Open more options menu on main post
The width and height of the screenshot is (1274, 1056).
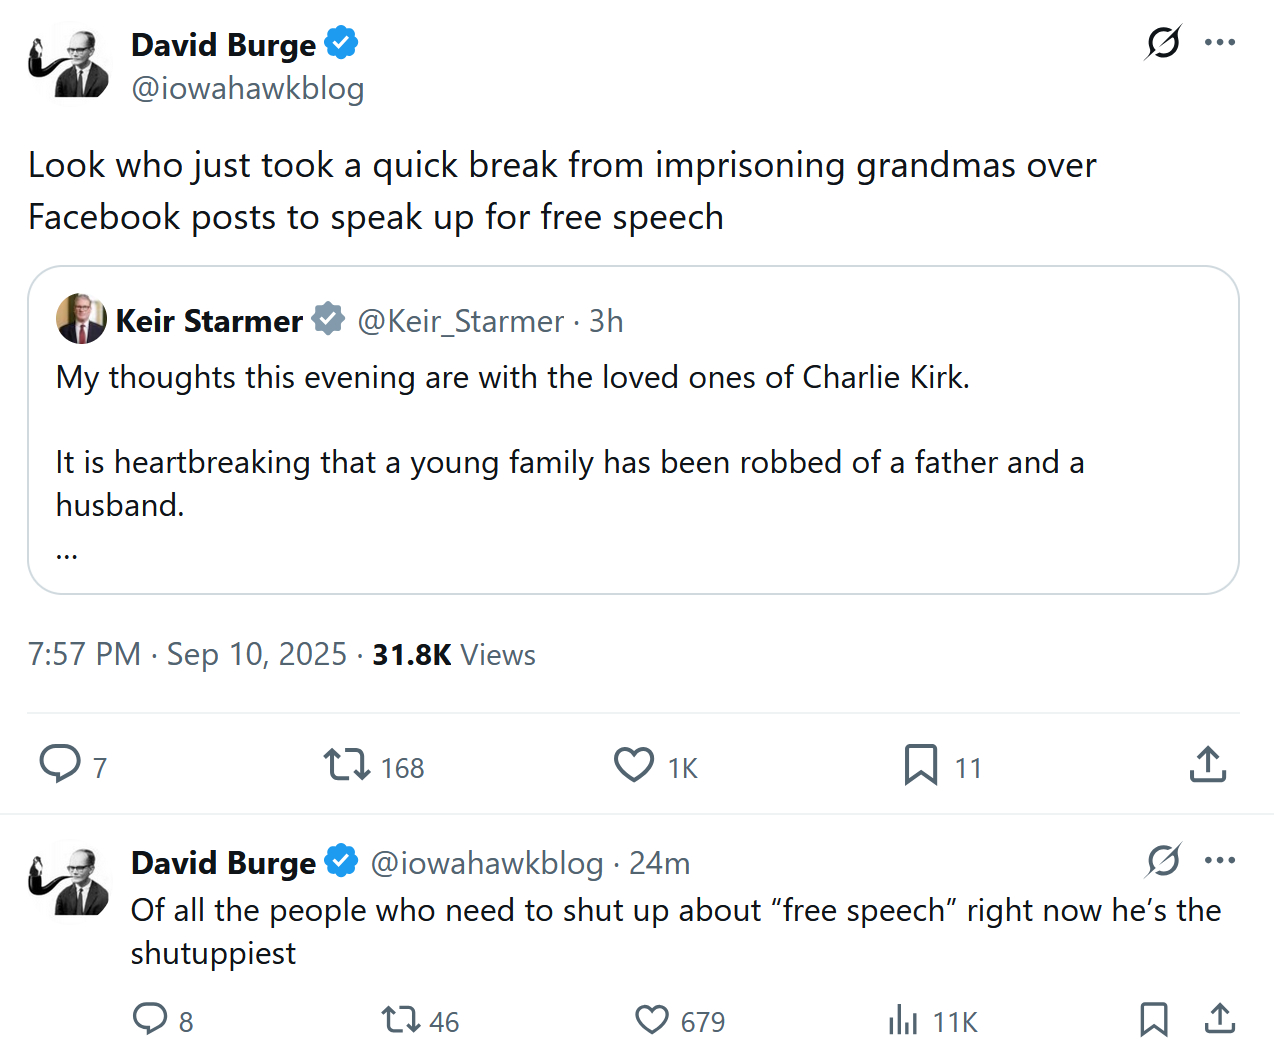click(1220, 42)
